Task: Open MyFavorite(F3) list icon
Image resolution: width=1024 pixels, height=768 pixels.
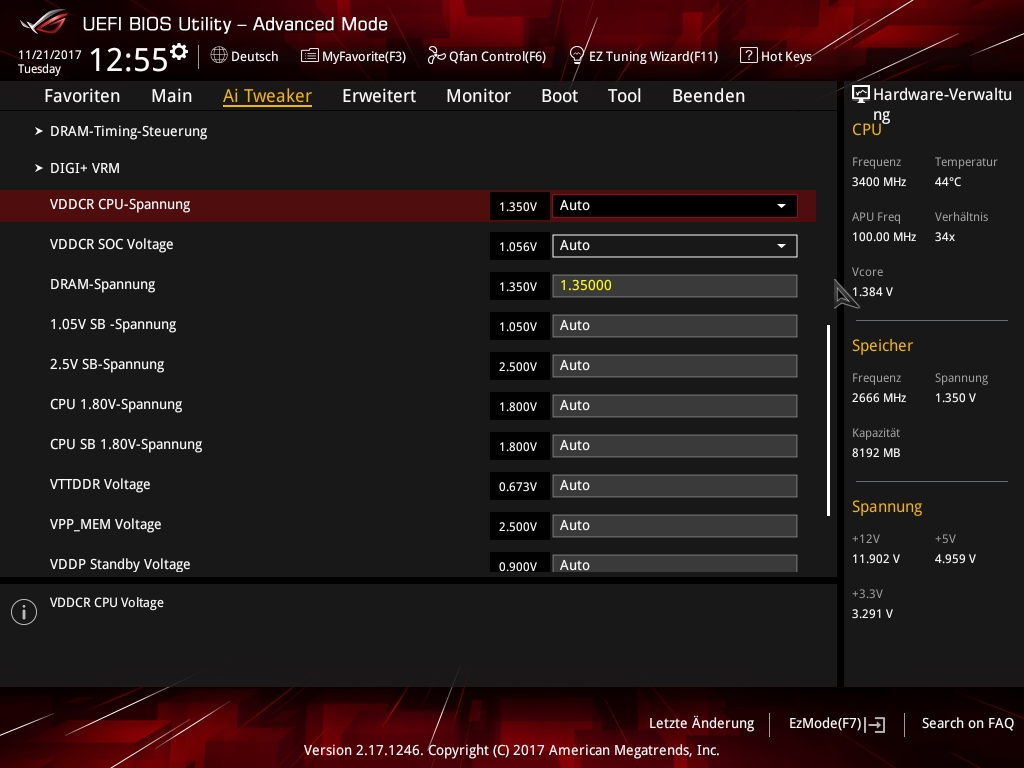Action: 310,56
